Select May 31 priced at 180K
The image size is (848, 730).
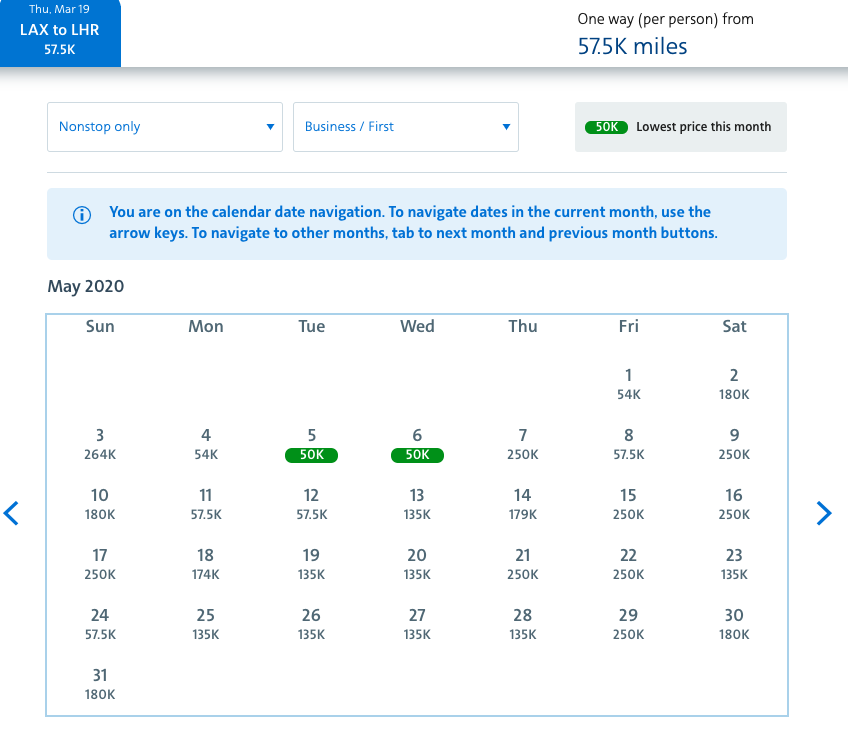[x=100, y=685]
